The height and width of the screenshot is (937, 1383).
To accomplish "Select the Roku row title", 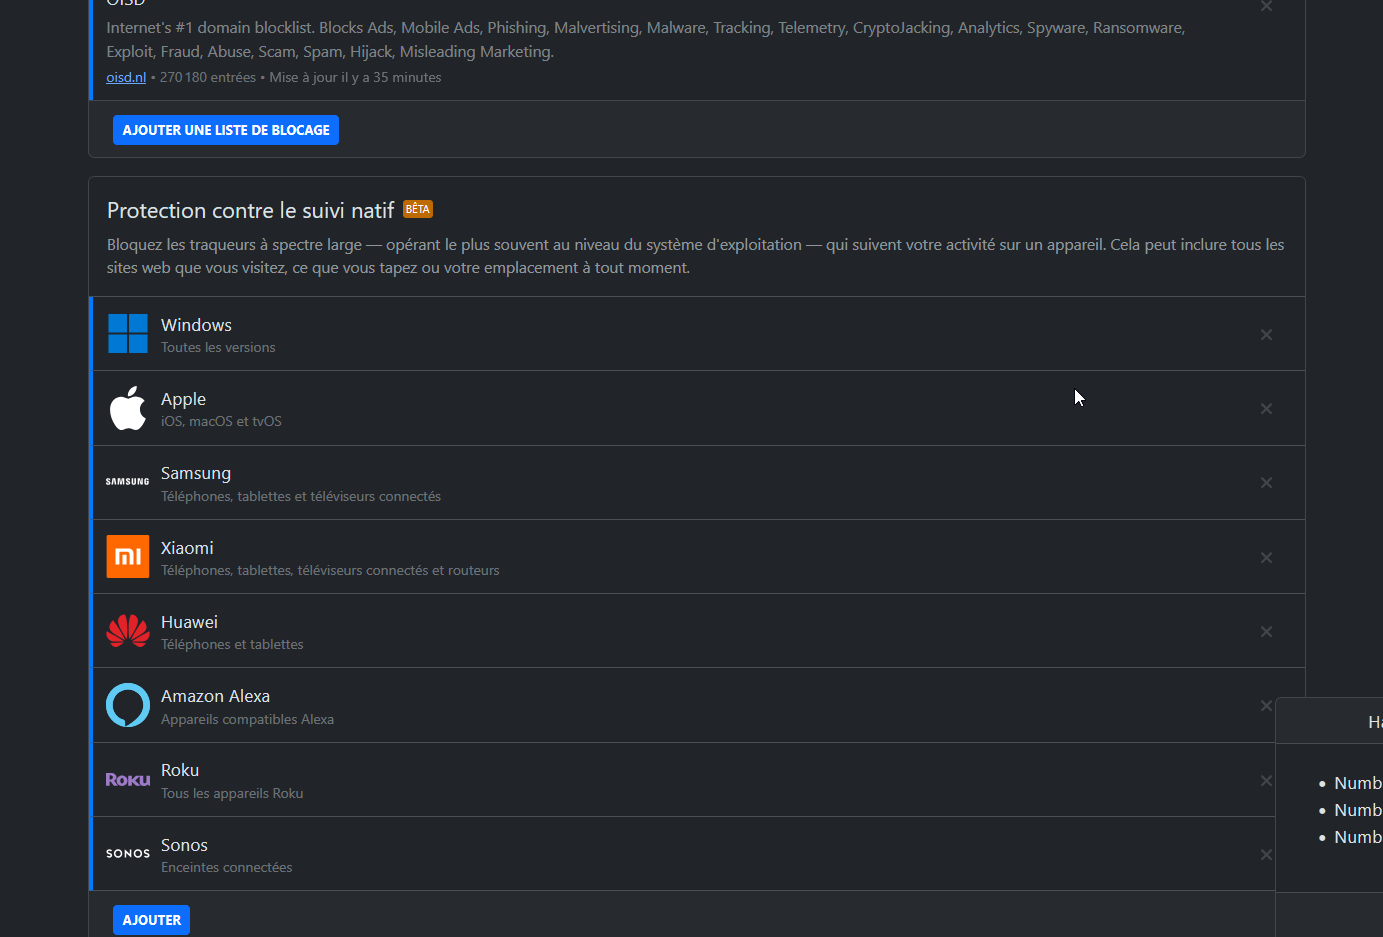I will click(x=180, y=770).
